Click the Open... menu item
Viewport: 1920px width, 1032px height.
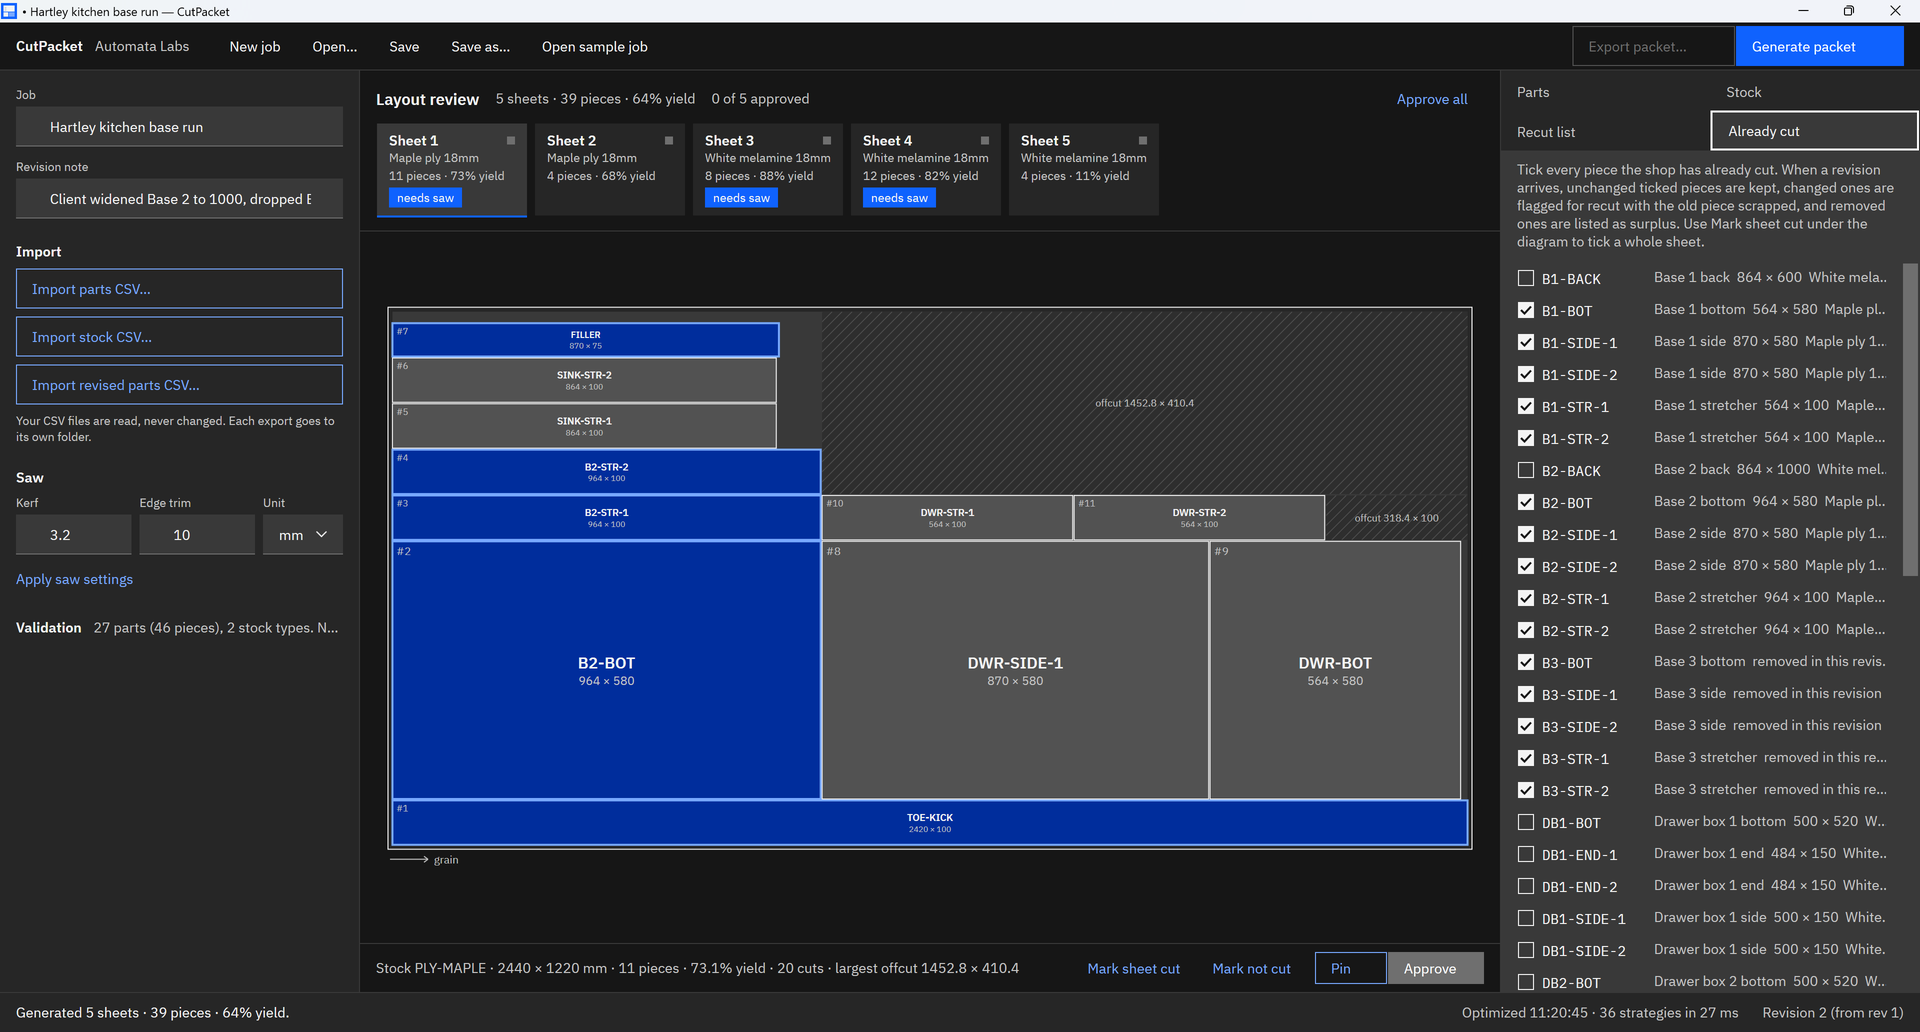(335, 47)
